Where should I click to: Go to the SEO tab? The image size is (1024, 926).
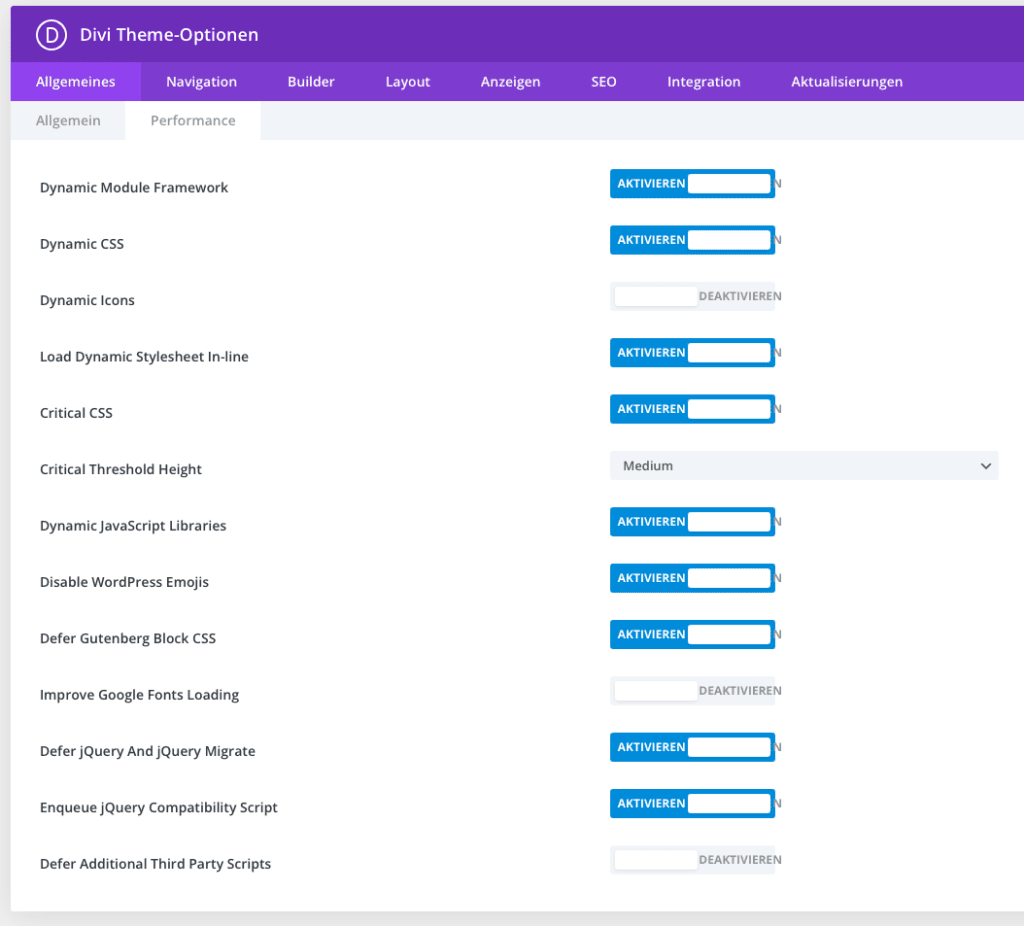point(603,81)
